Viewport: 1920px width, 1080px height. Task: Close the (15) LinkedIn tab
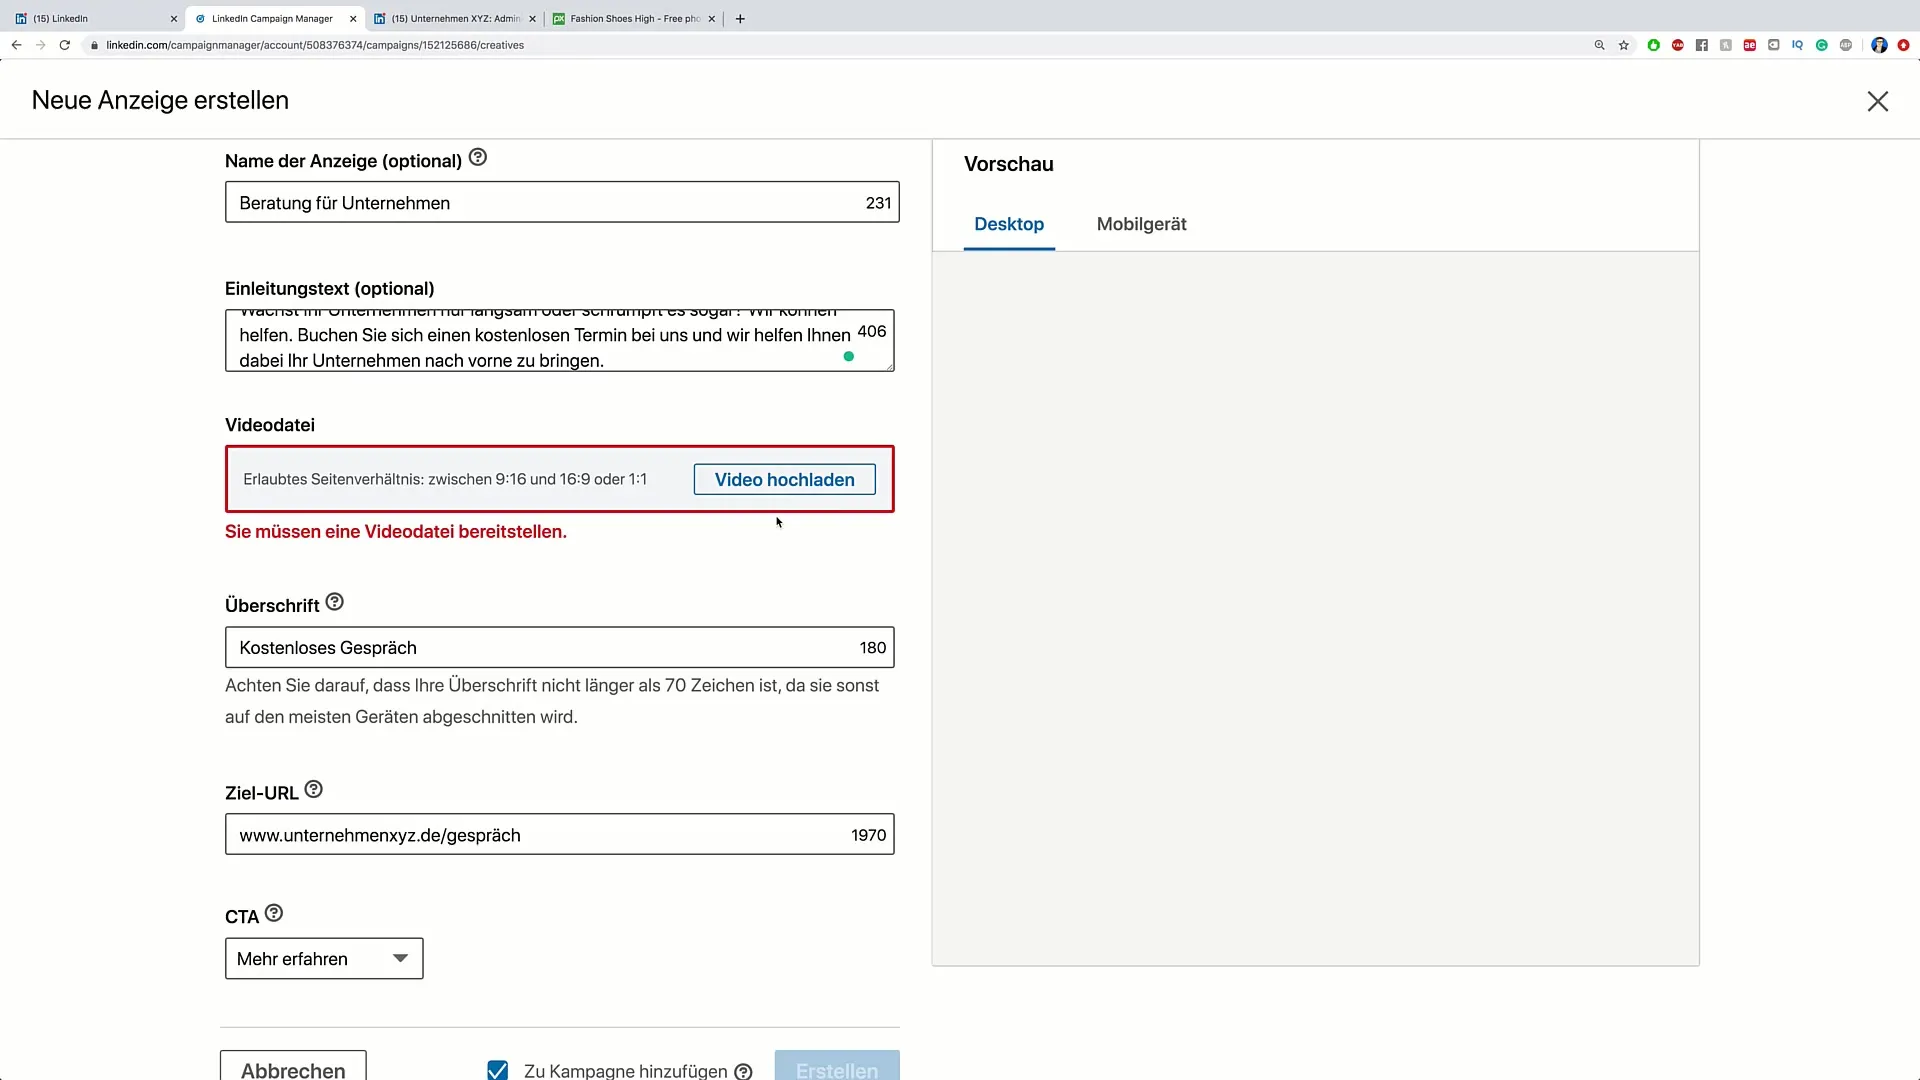[x=173, y=18]
